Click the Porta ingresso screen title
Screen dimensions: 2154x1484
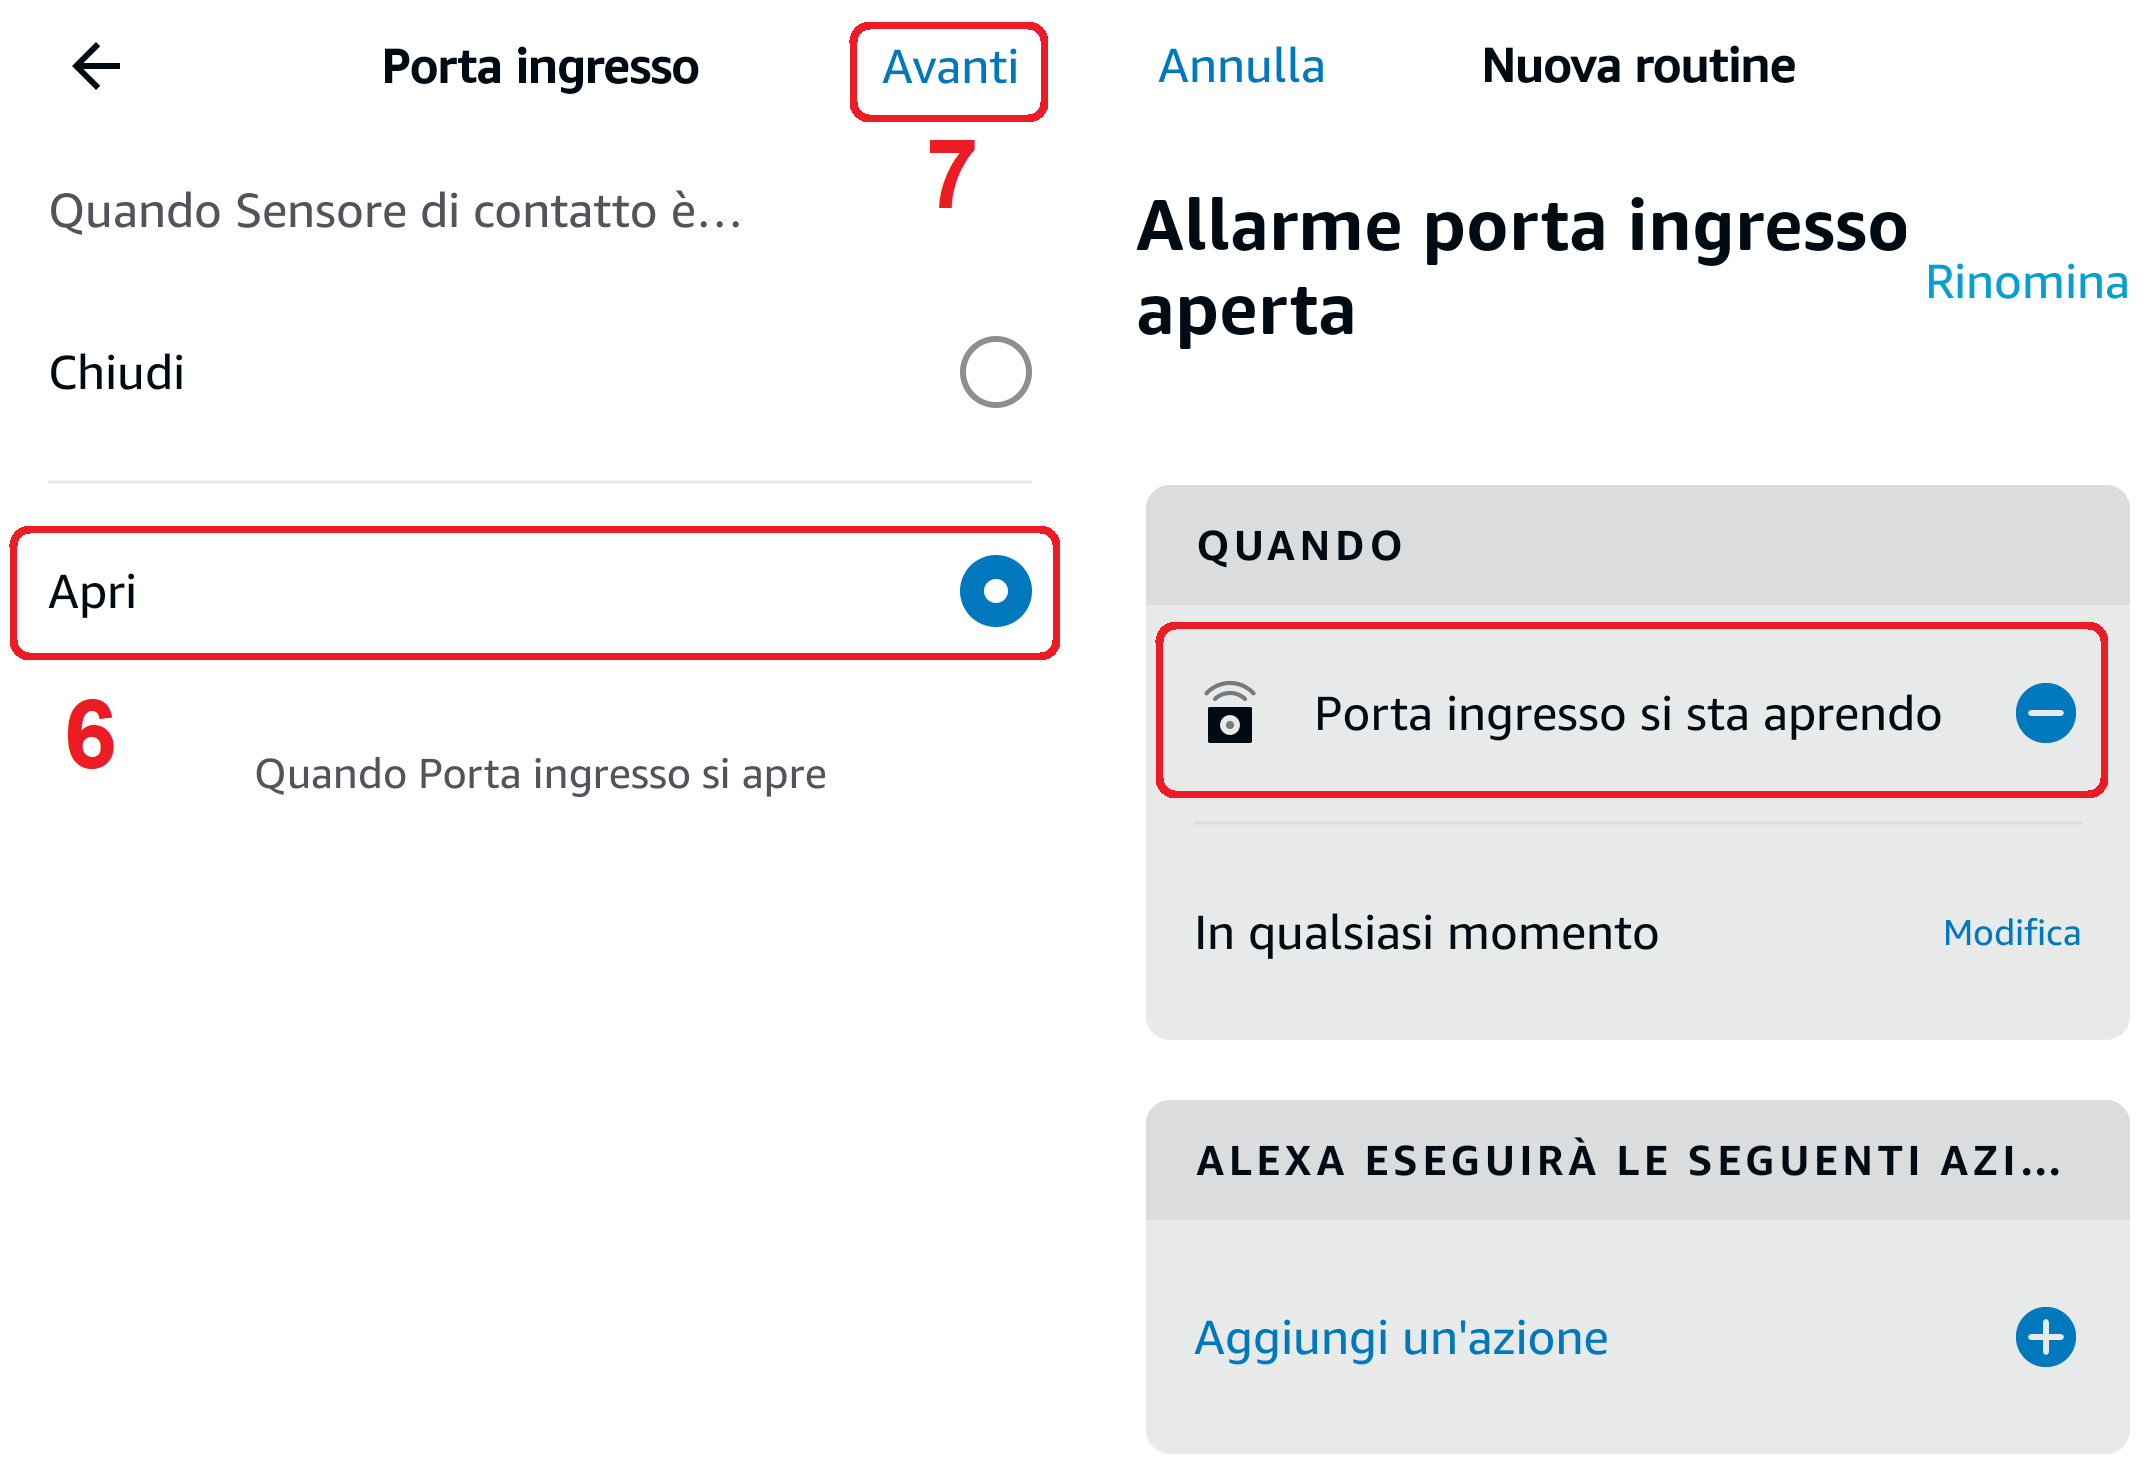coord(540,68)
